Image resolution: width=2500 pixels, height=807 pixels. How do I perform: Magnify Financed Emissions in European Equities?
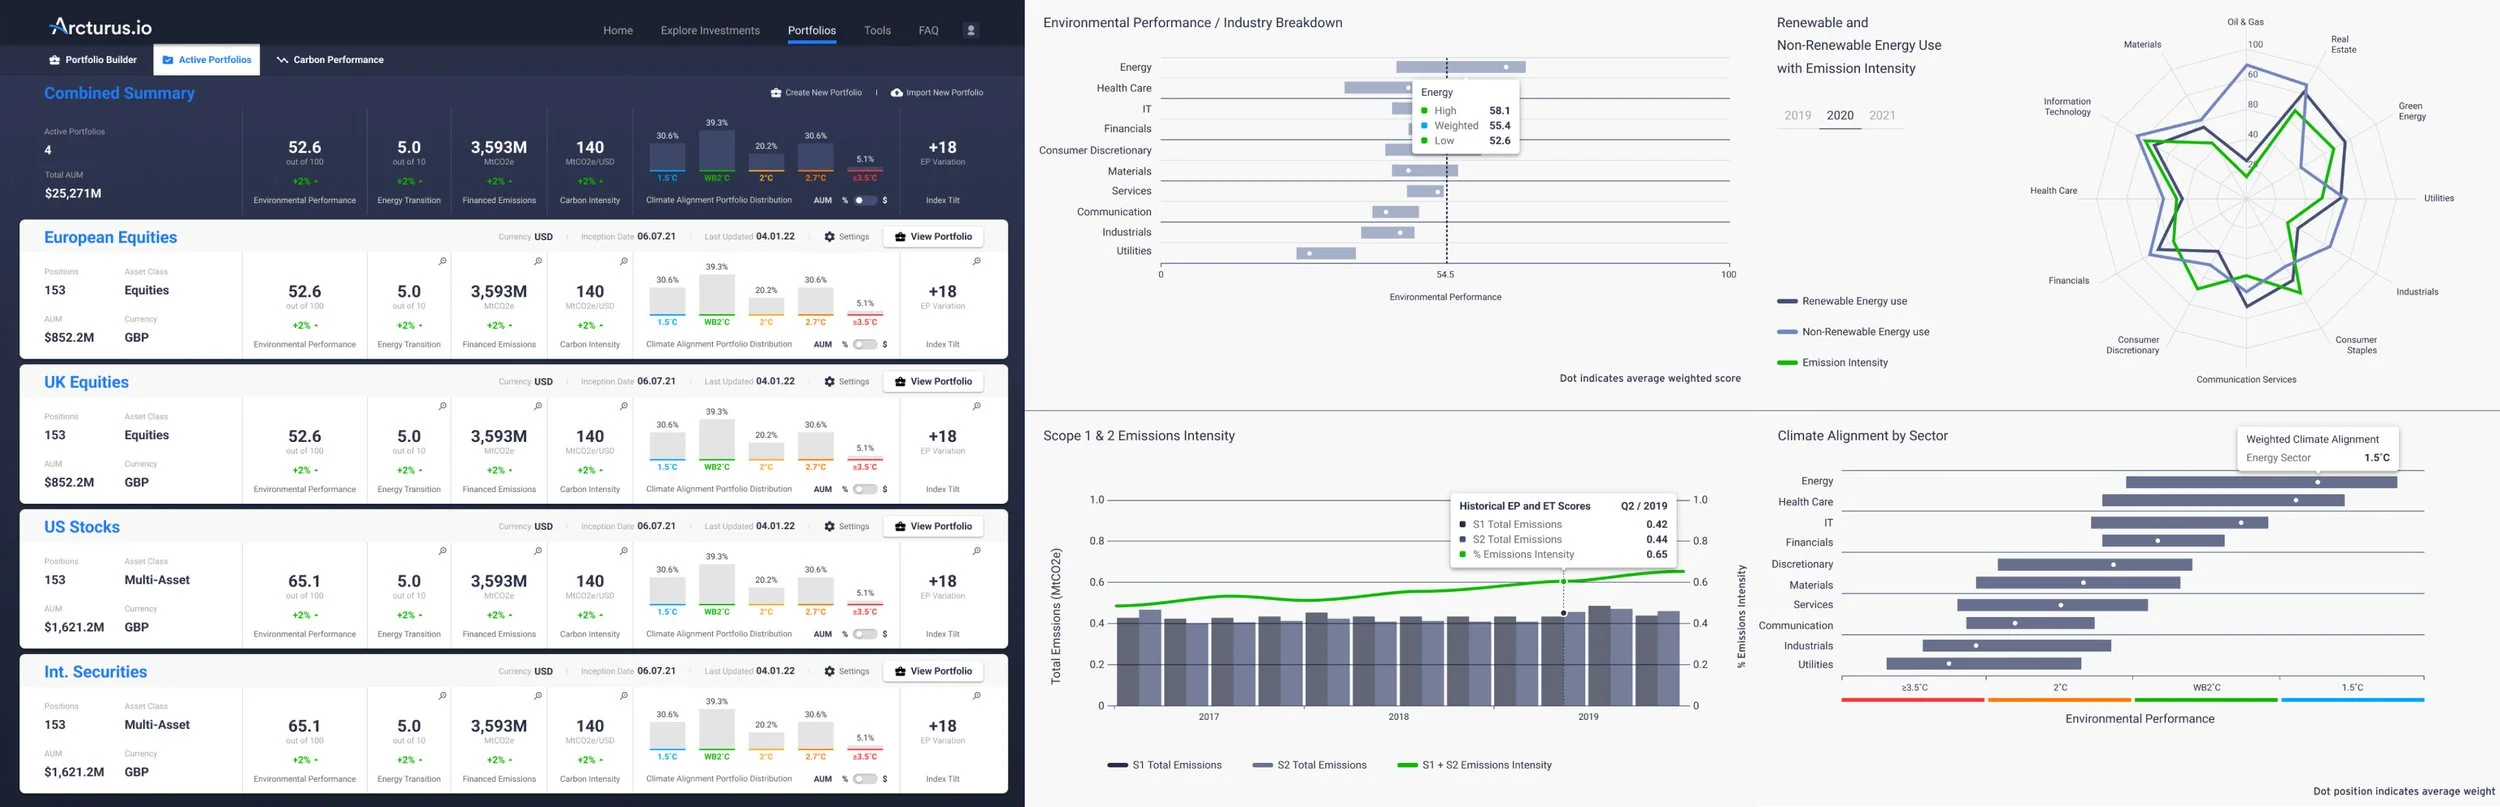pos(538,262)
